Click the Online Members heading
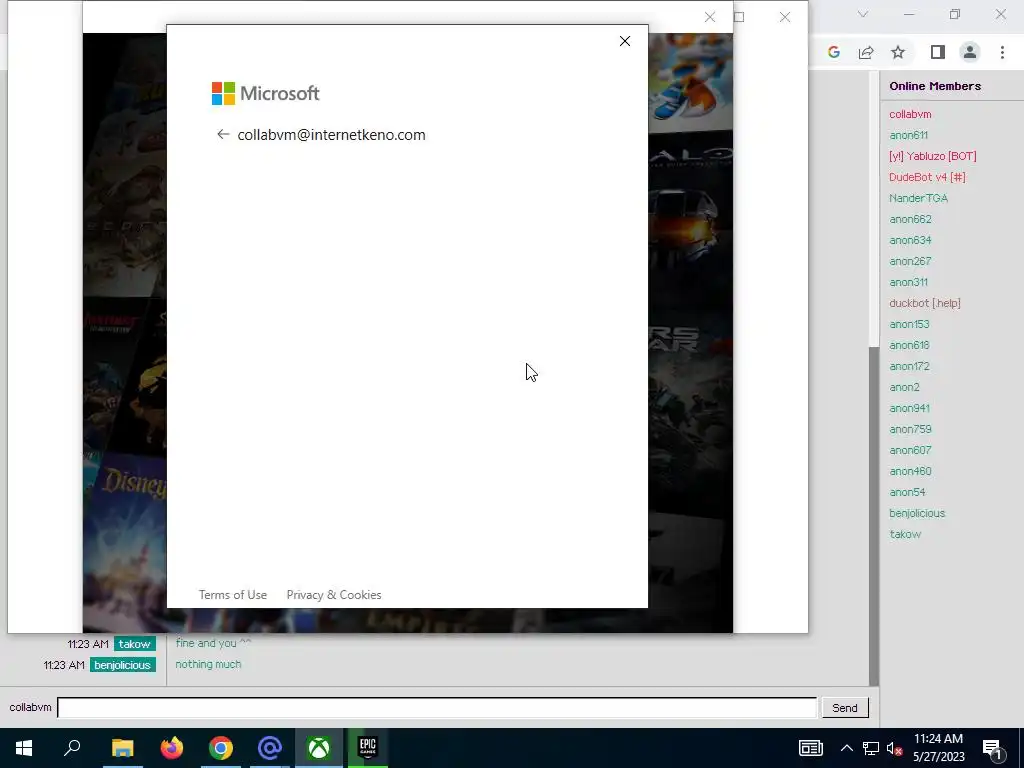 coord(935,86)
